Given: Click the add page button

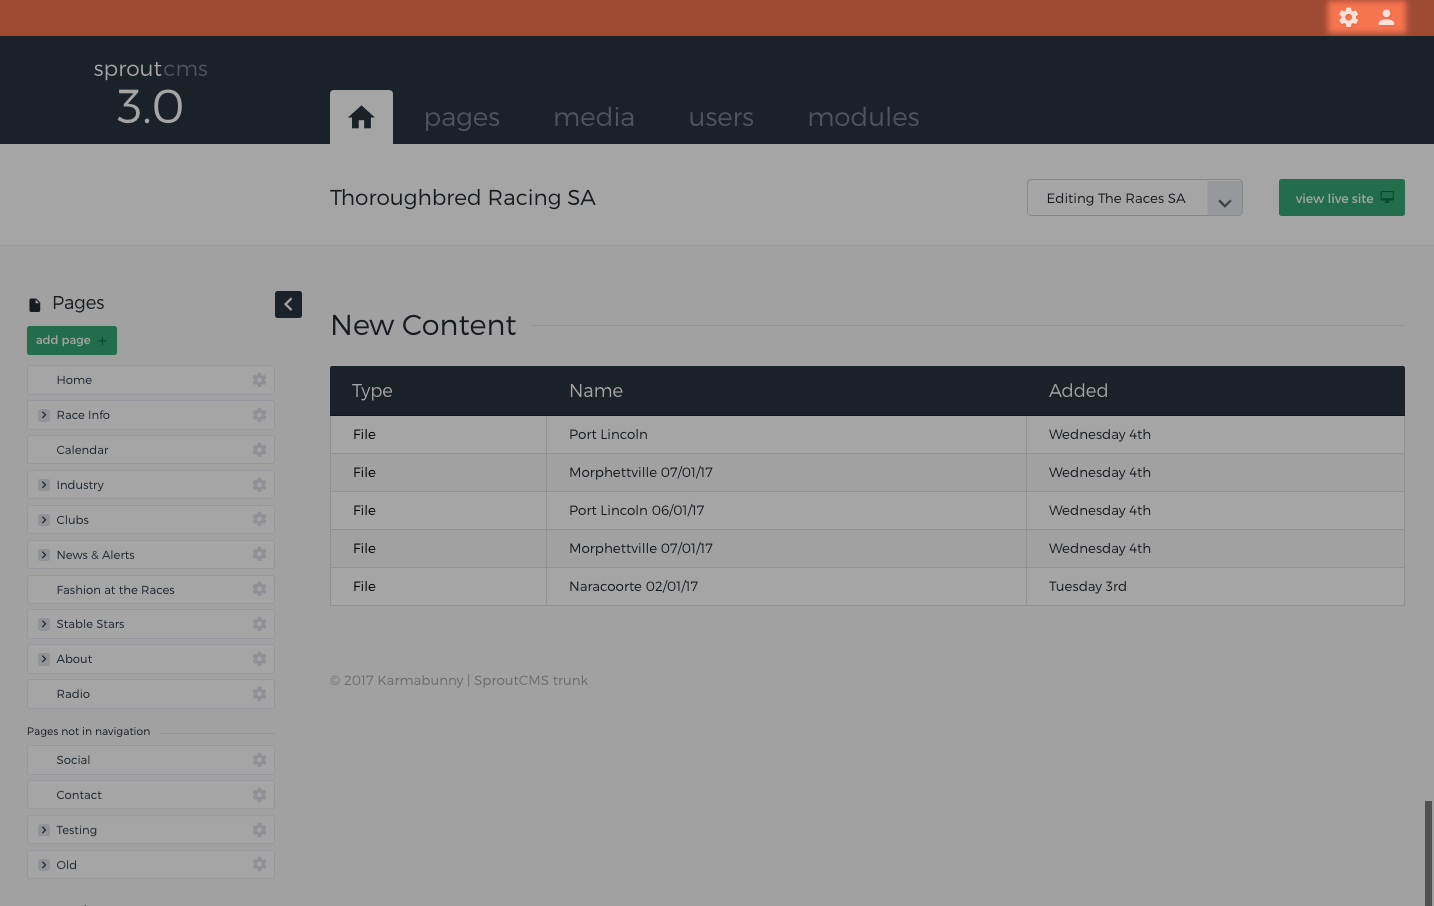Looking at the screenshot, I should (x=72, y=340).
